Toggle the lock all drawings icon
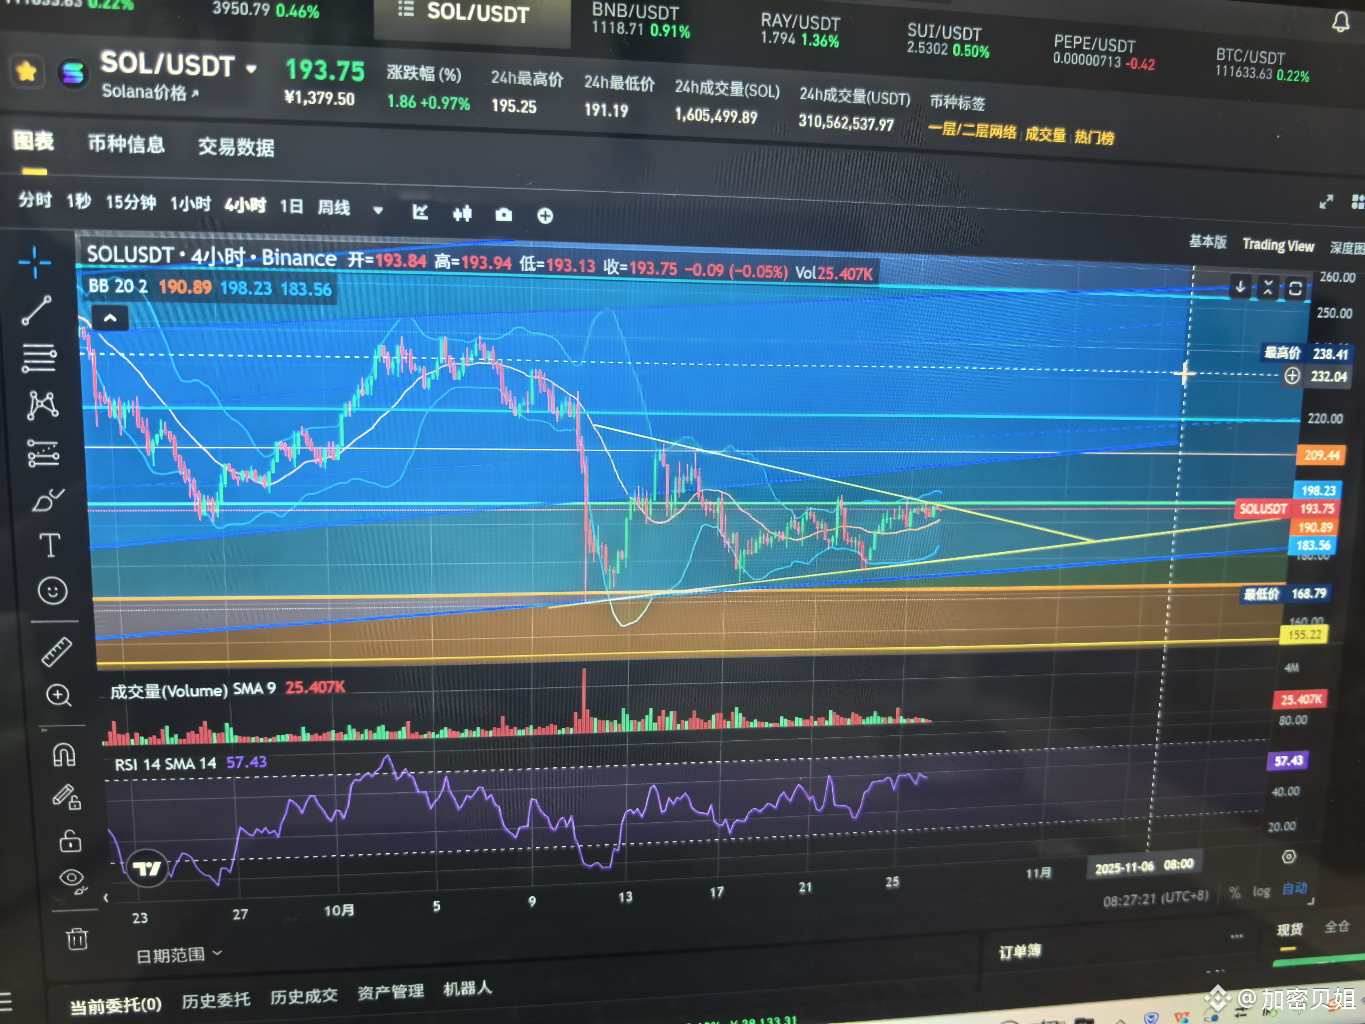This screenshot has height=1024, width=1365. 70,840
